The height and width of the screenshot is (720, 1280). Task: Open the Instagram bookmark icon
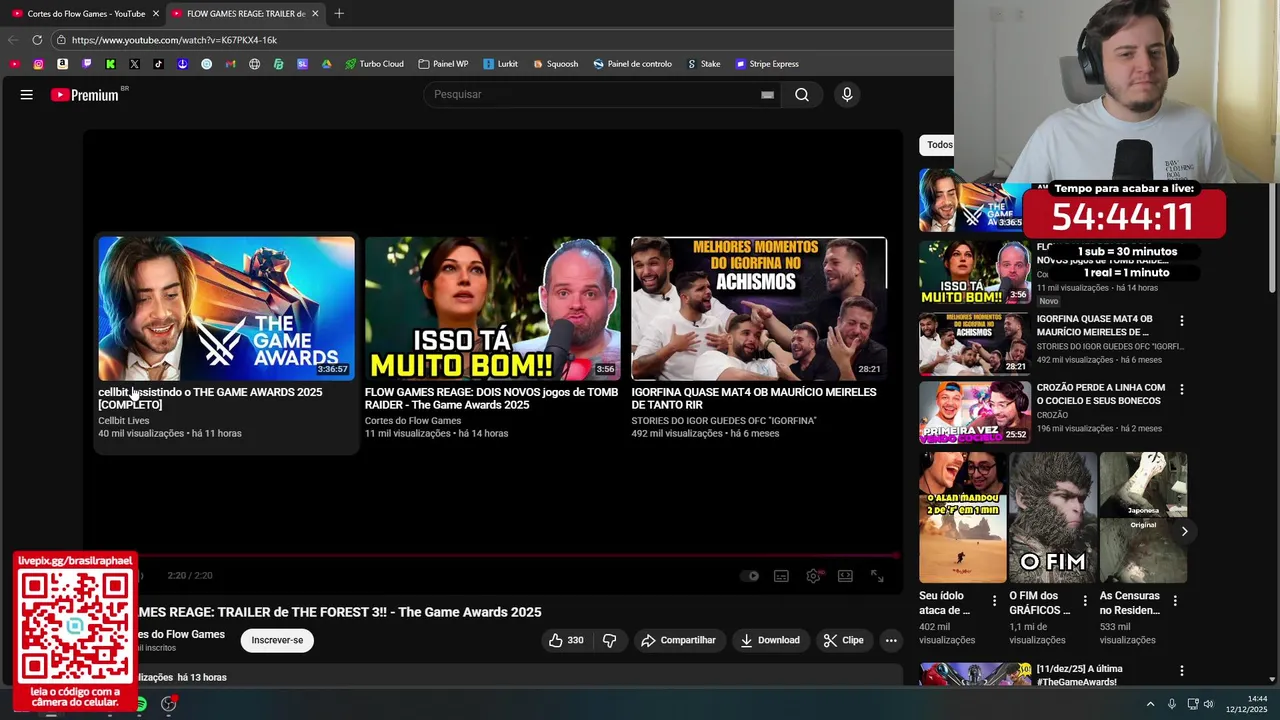coord(38,64)
